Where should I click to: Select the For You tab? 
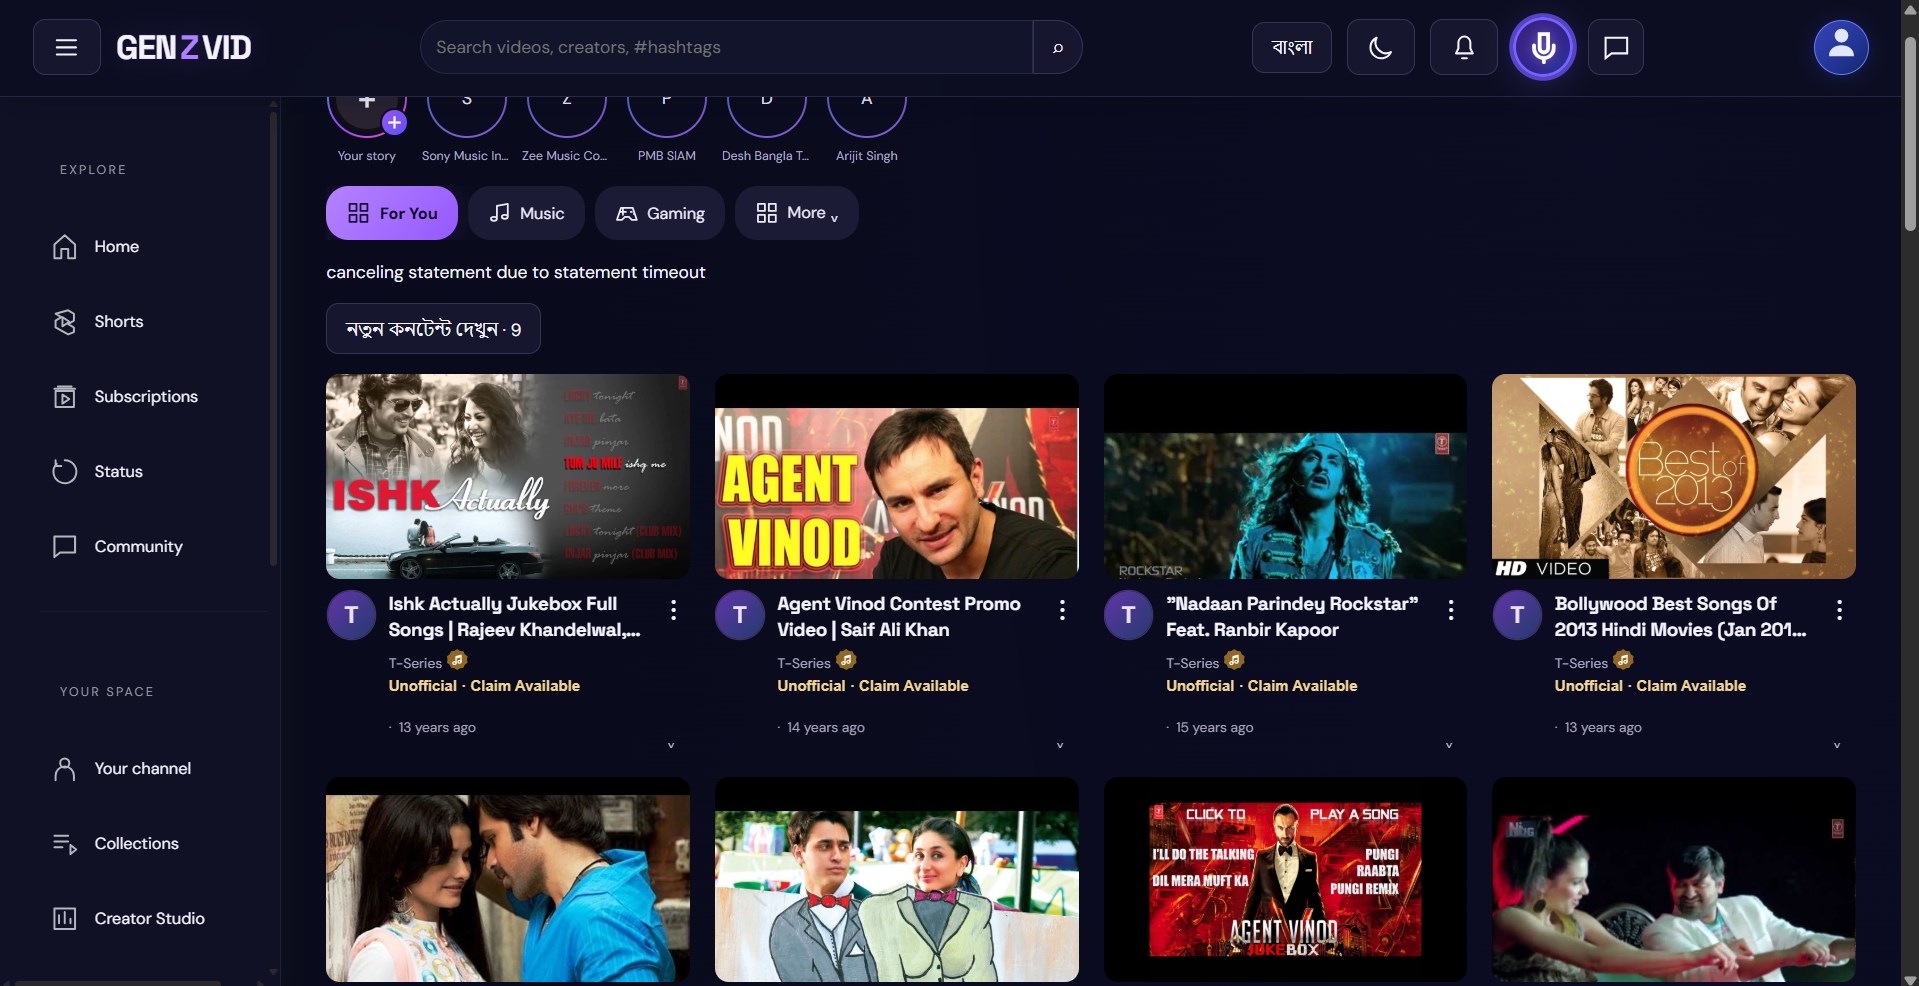392,213
